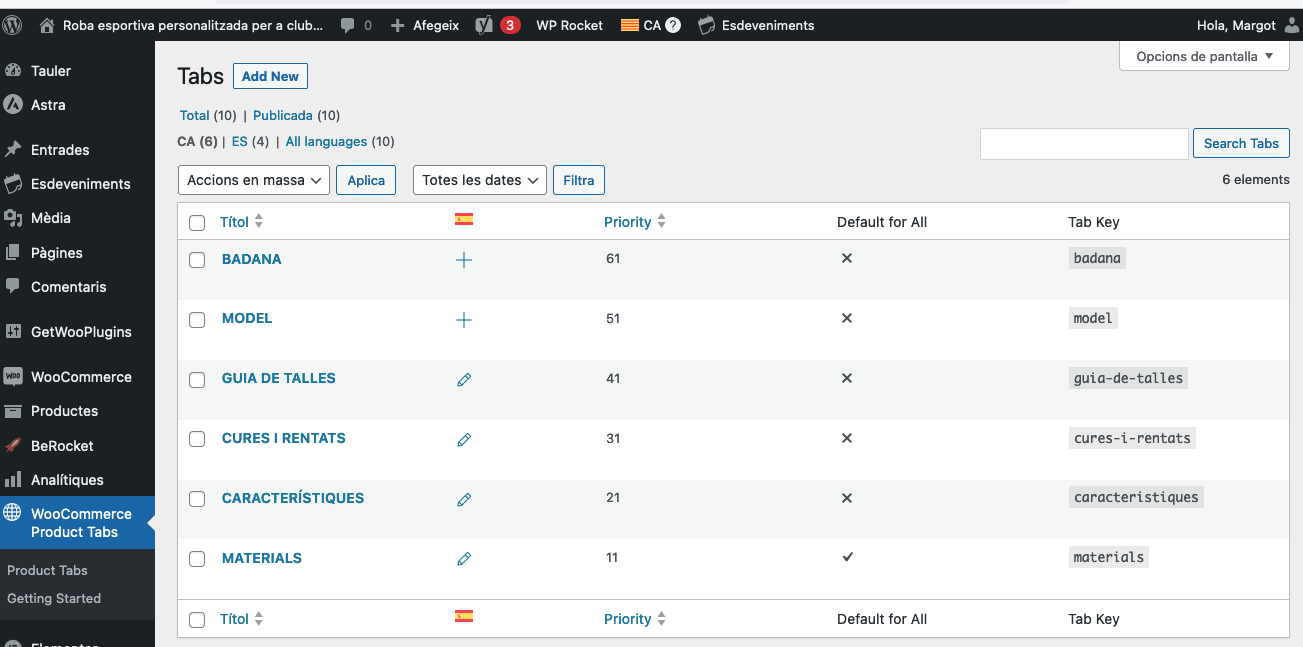Click the Aplica button

click(366, 180)
